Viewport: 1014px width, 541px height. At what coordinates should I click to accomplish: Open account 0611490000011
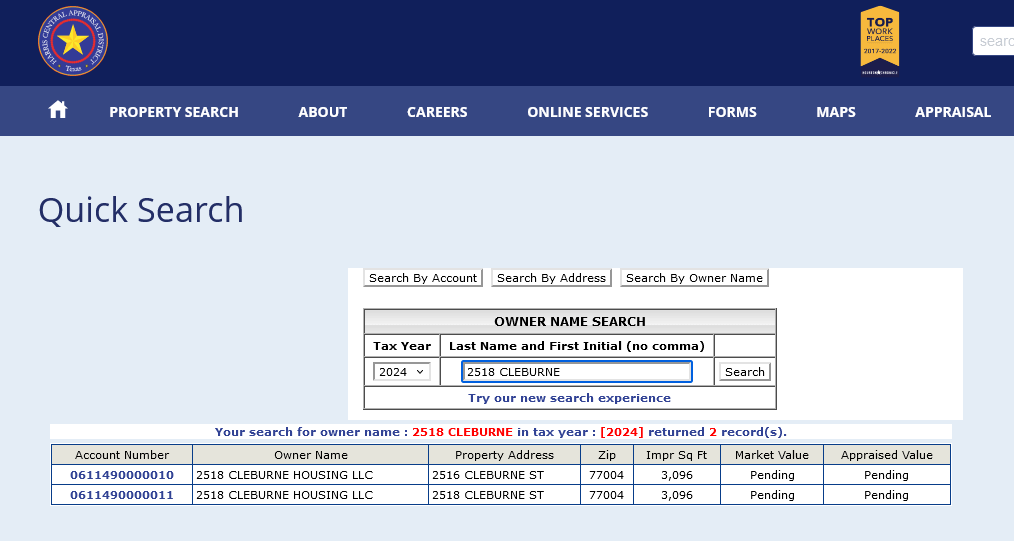[122, 495]
